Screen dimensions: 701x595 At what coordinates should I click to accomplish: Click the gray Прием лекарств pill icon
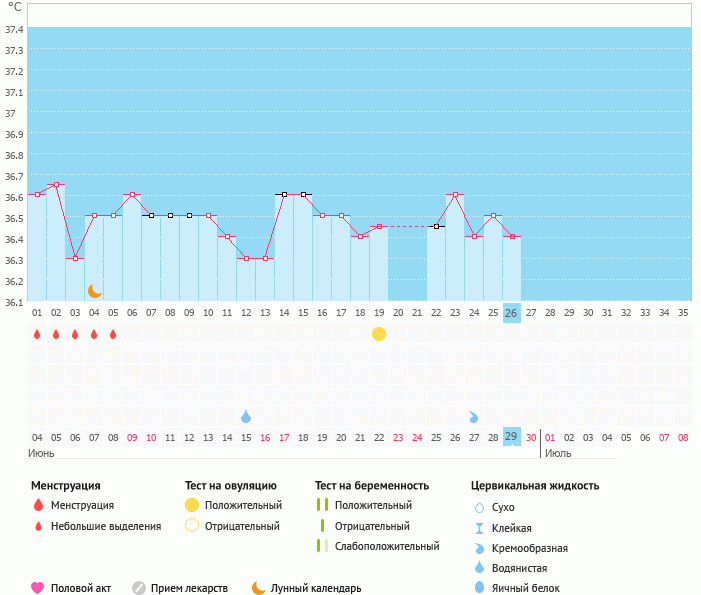139,588
